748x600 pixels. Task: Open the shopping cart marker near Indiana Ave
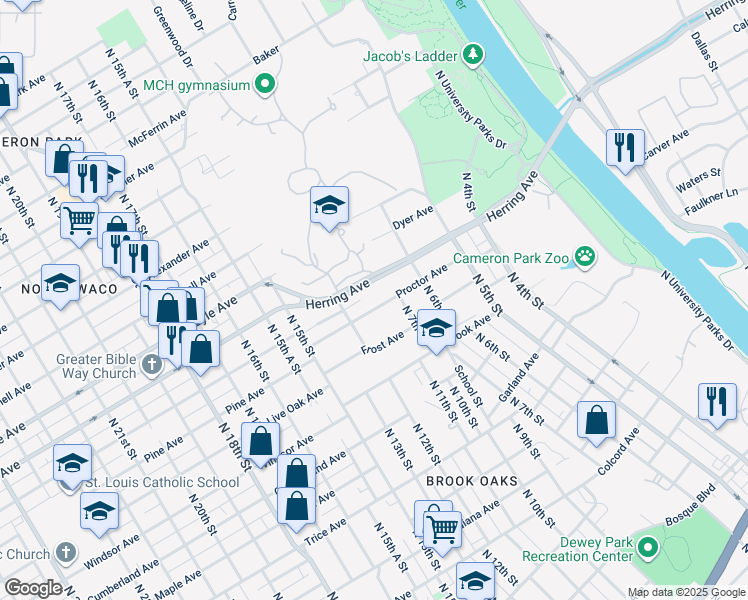(x=442, y=530)
